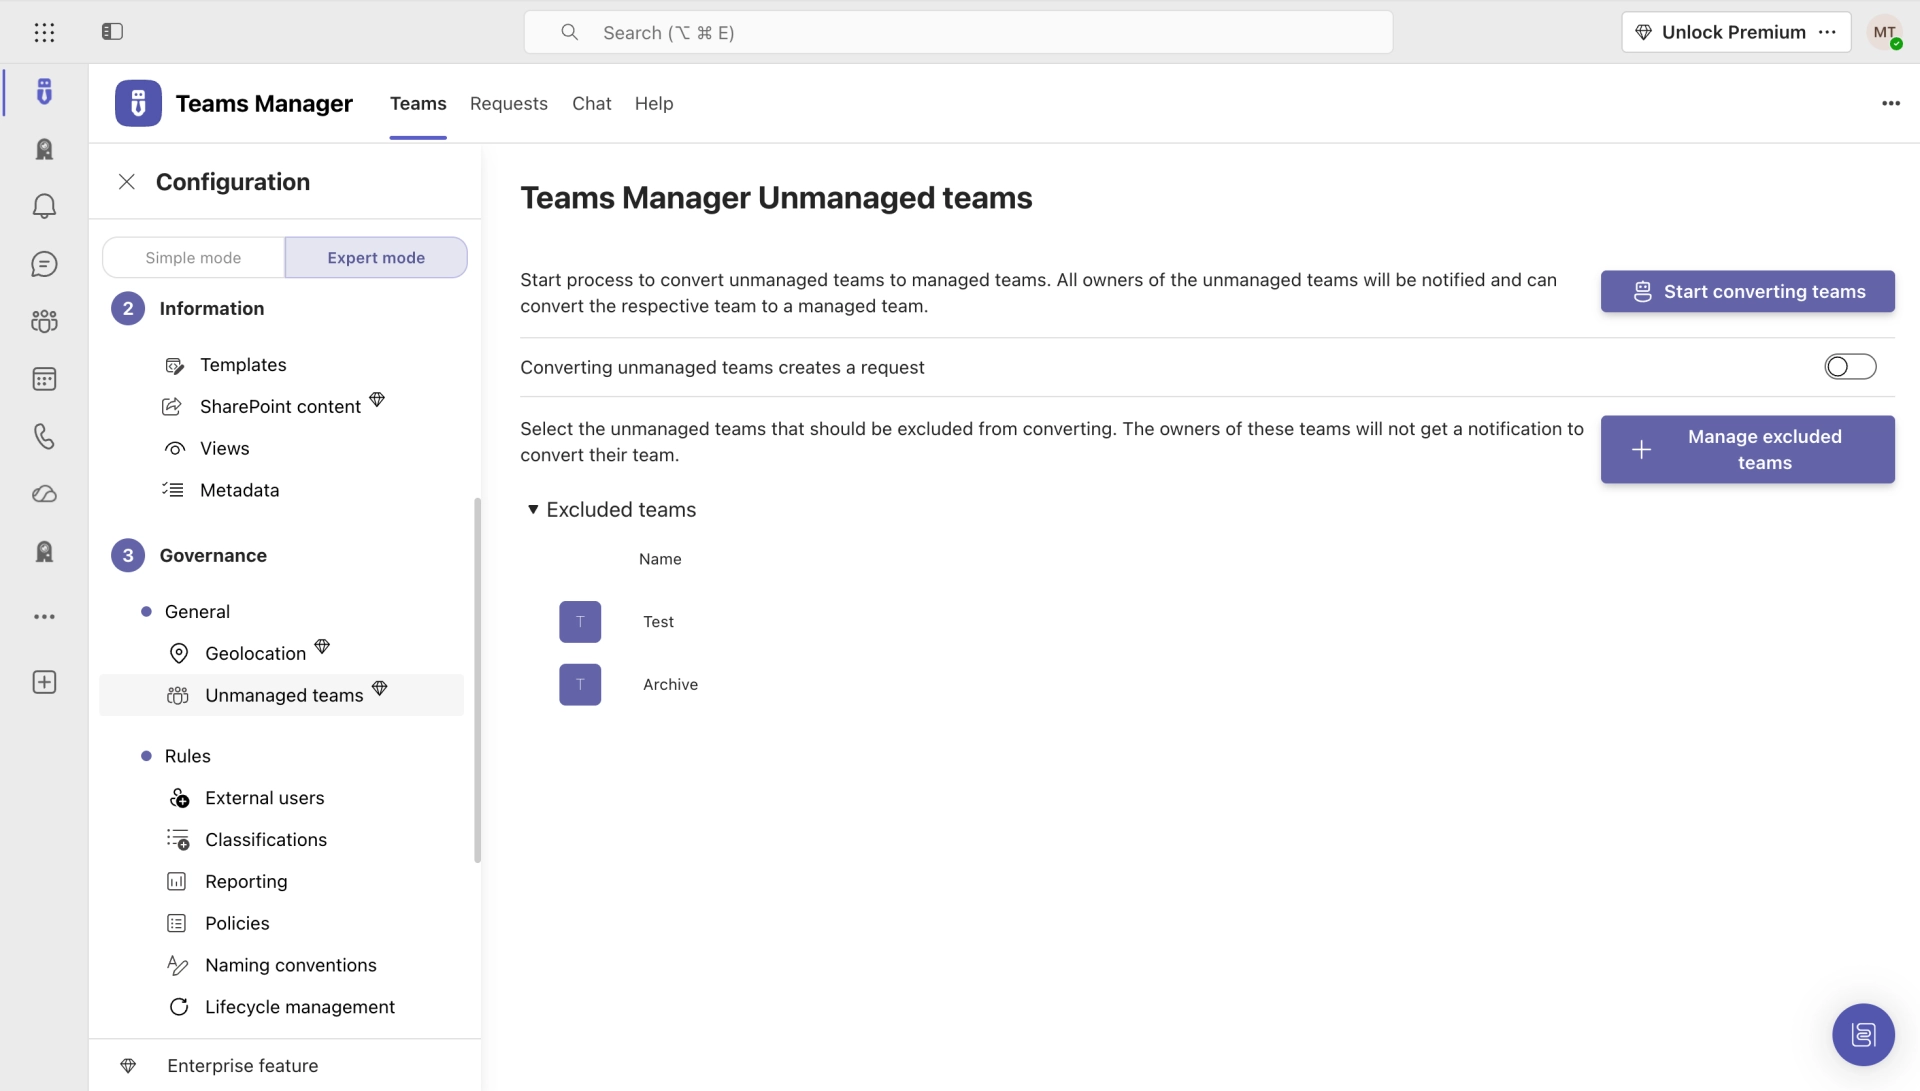Click Start converting teams button
Viewport: 1920px width, 1091px height.
[1747, 292]
